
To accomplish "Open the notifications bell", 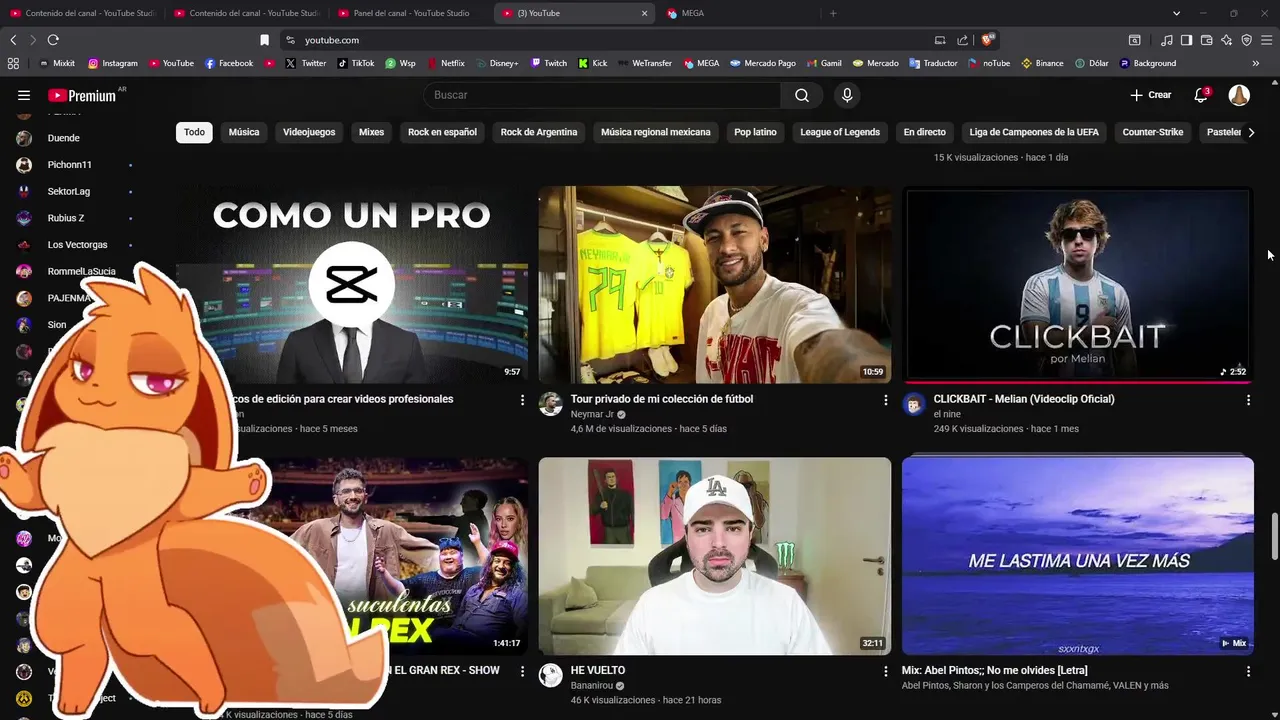I will pyautogui.click(x=1201, y=95).
